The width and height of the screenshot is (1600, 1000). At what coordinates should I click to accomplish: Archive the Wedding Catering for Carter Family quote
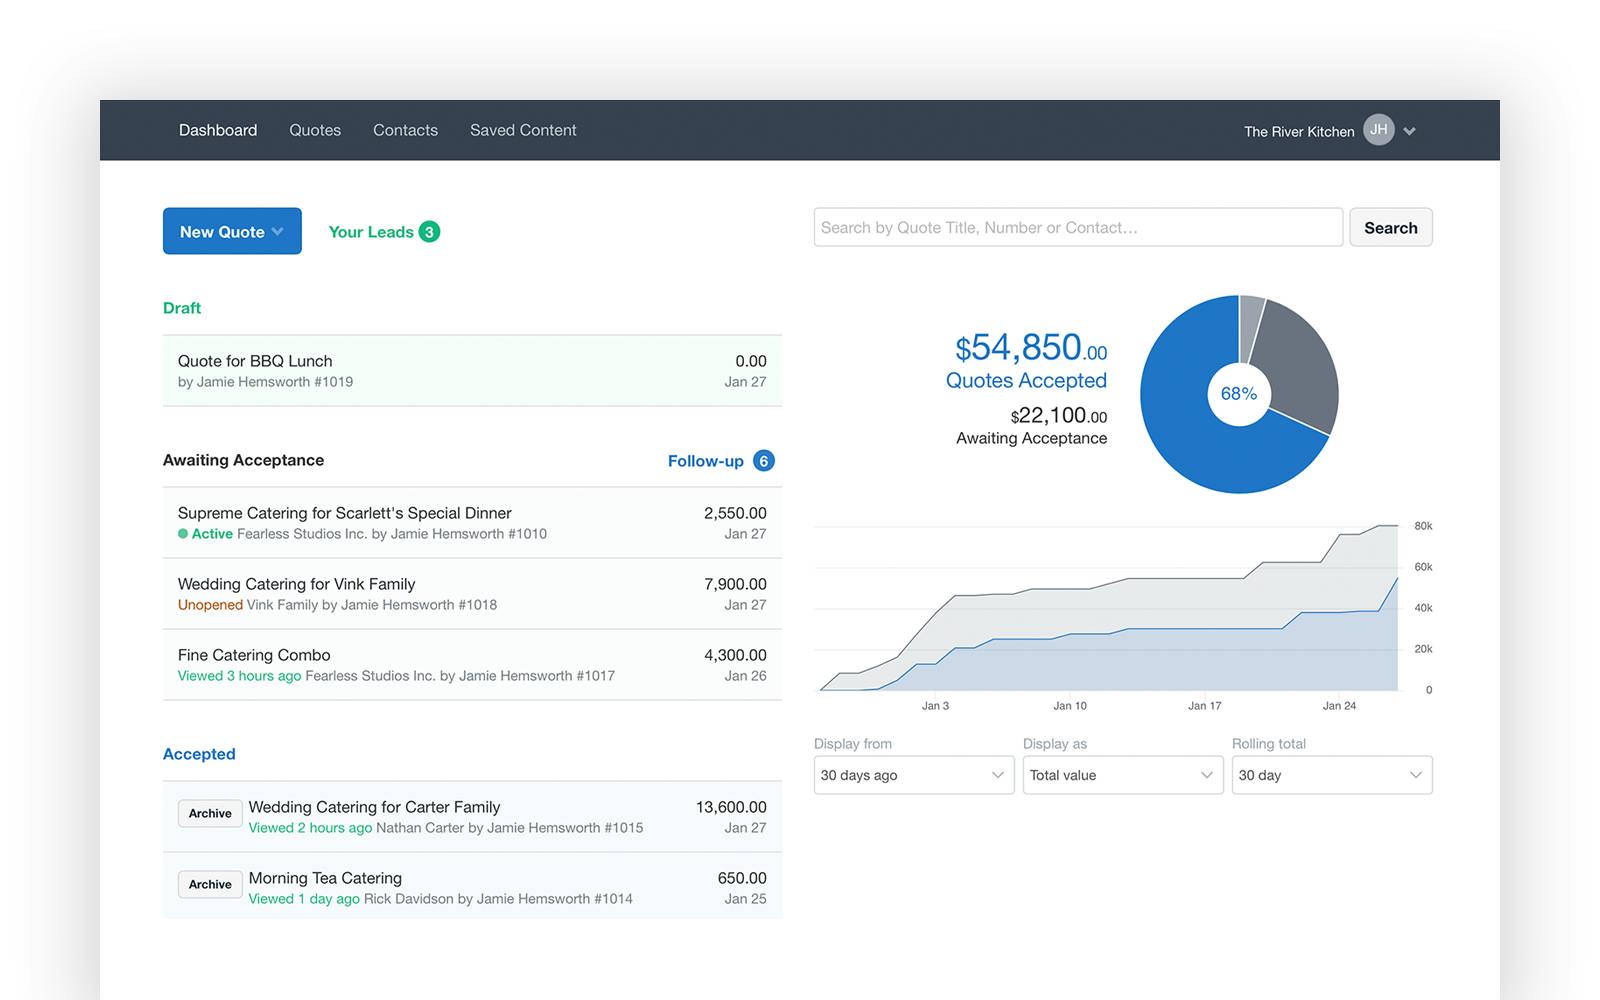209,813
